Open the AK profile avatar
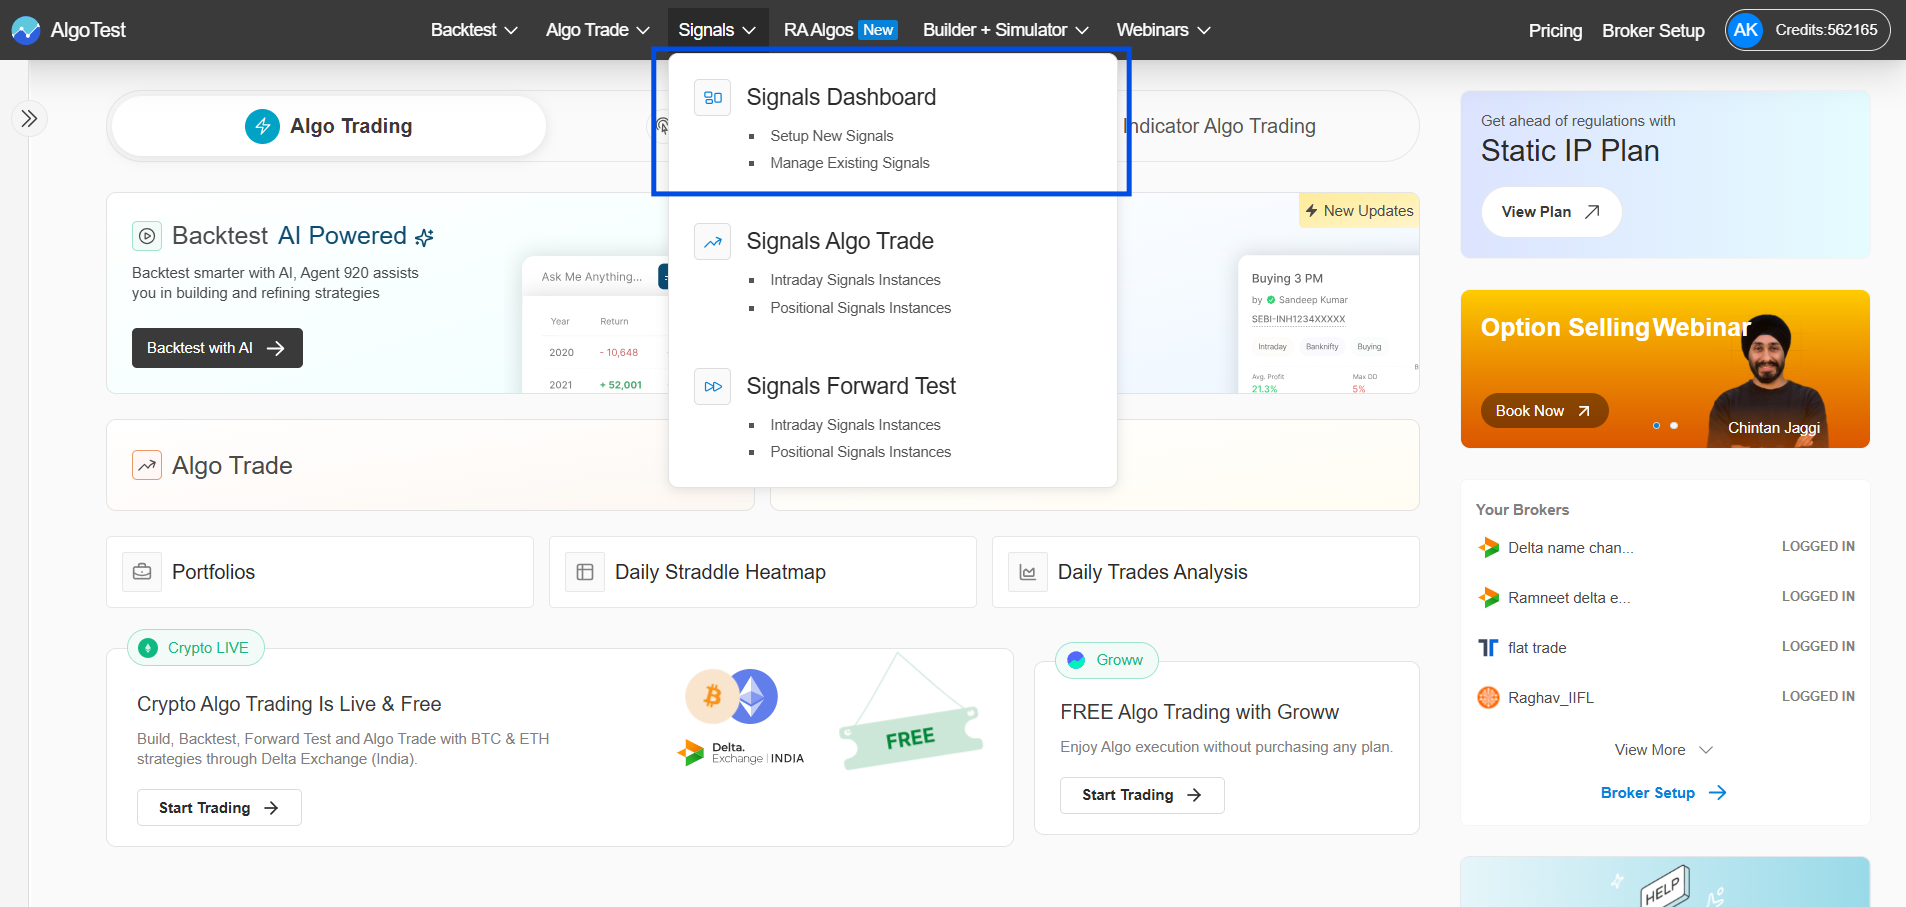Image resolution: width=1906 pixels, height=907 pixels. [x=1745, y=30]
